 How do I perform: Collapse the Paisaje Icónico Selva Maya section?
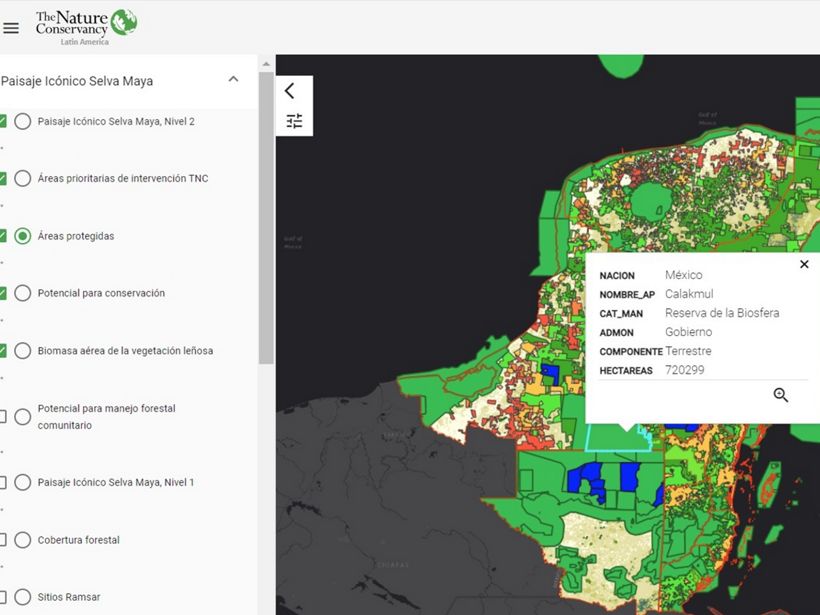(x=233, y=80)
